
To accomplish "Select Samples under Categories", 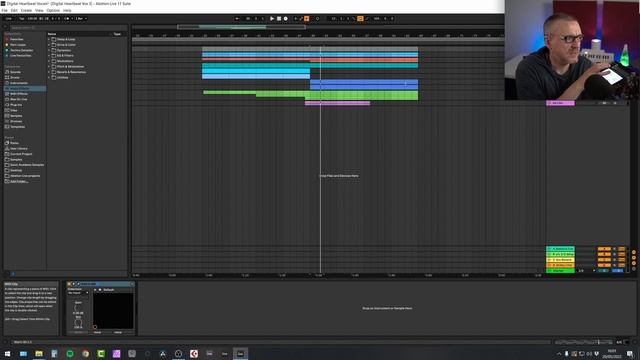I will [16, 116].
